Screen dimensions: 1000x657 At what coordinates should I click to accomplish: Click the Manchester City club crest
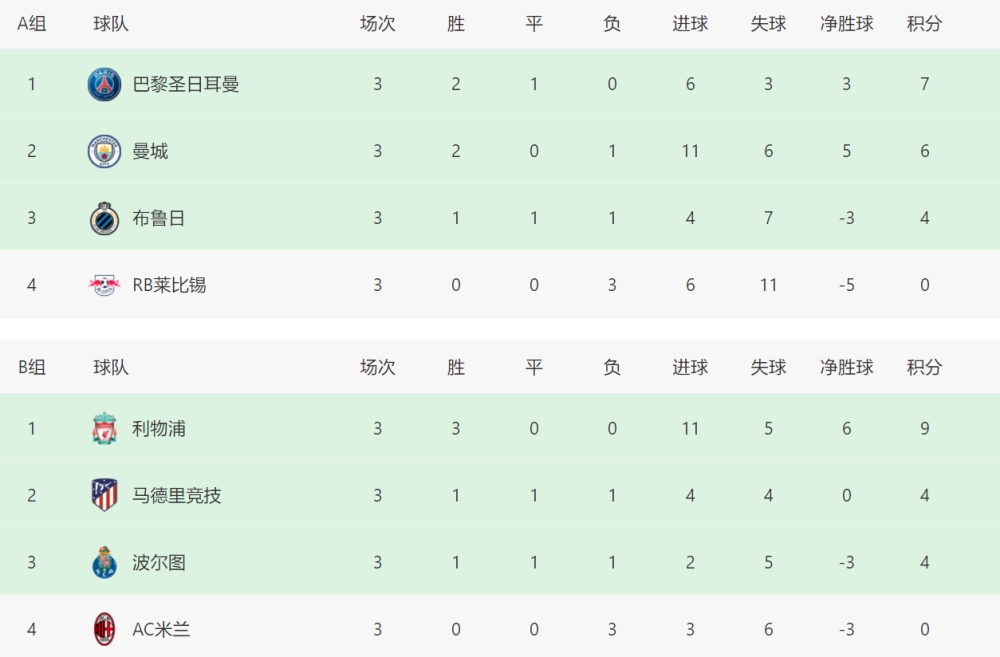click(x=104, y=151)
